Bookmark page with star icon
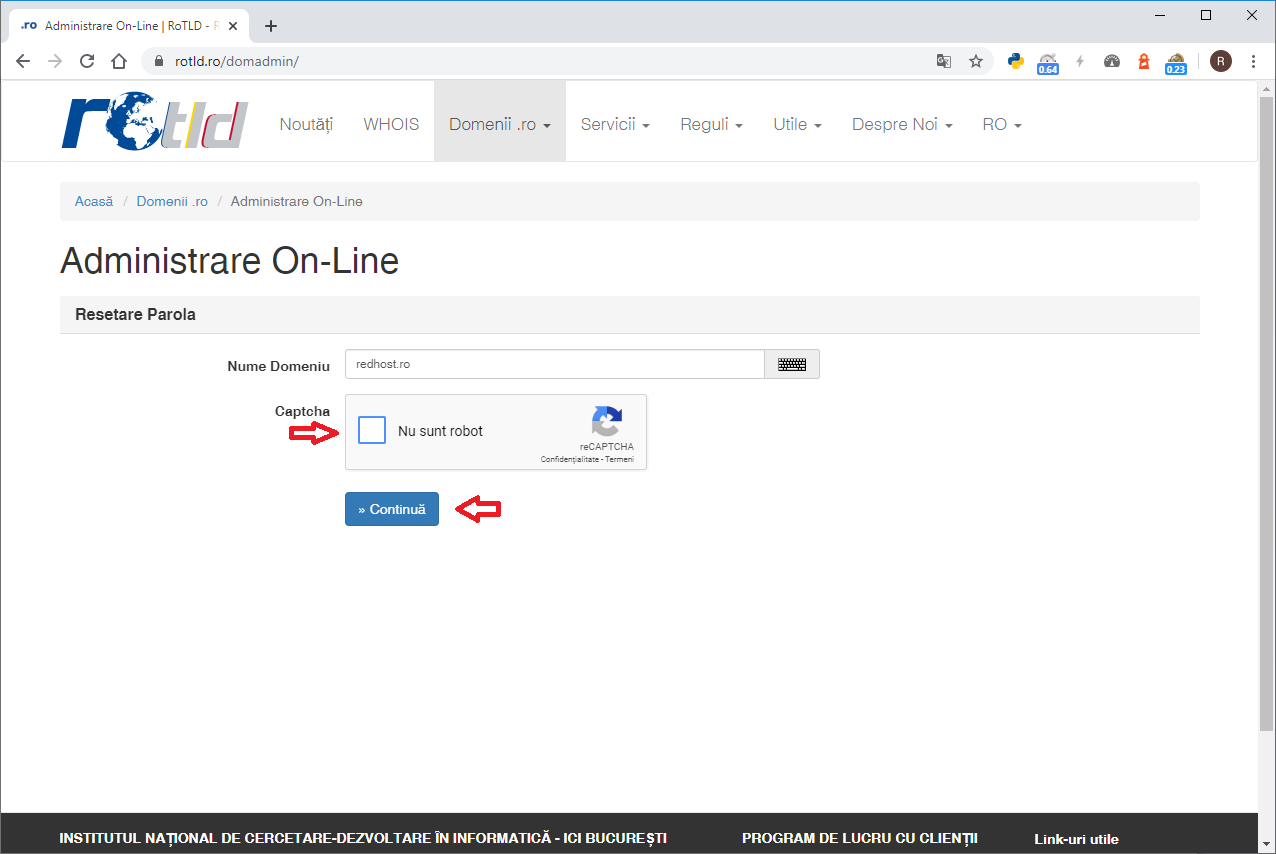Viewport: 1276px width, 854px height. coord(976,61)
